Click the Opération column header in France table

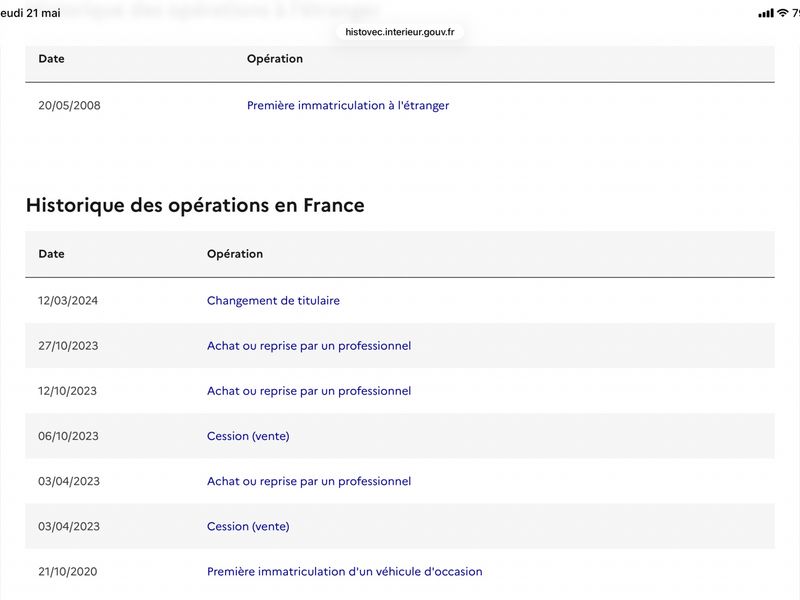235,254
